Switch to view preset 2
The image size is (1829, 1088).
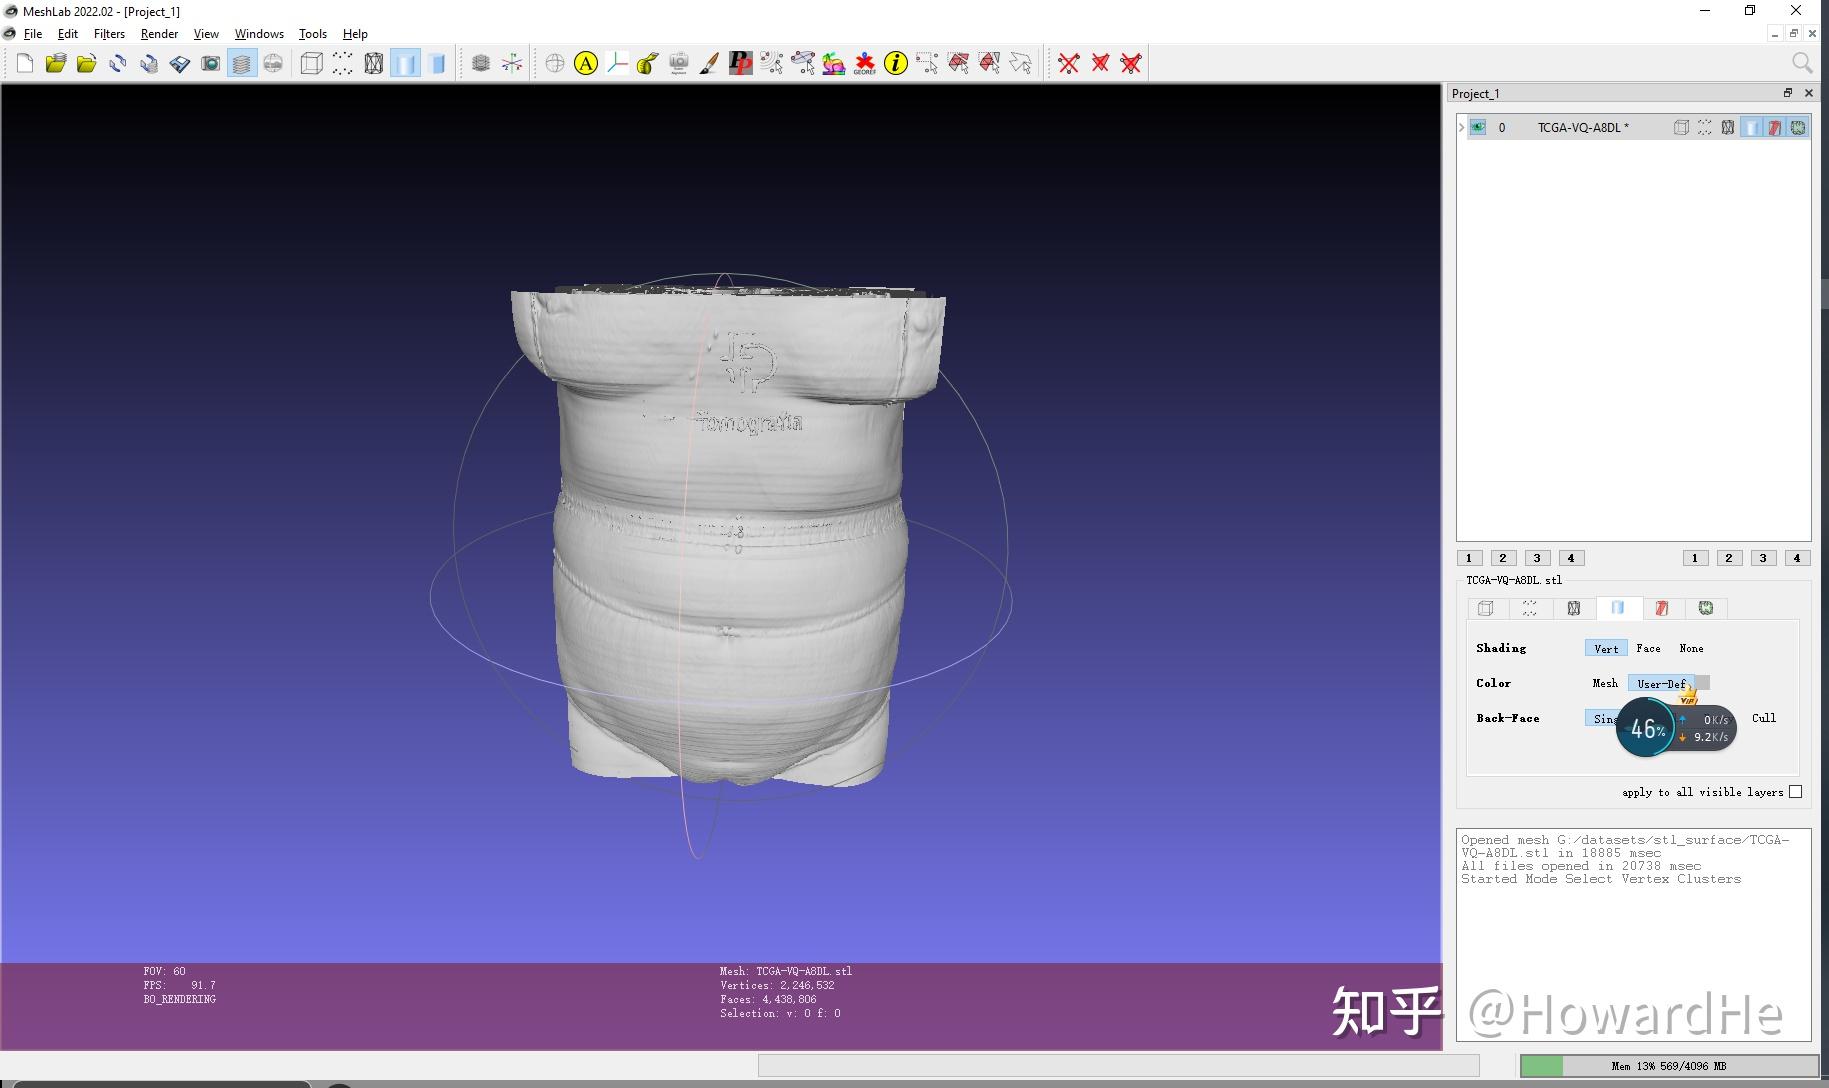pyautogui.click(x=1503, y=558)
